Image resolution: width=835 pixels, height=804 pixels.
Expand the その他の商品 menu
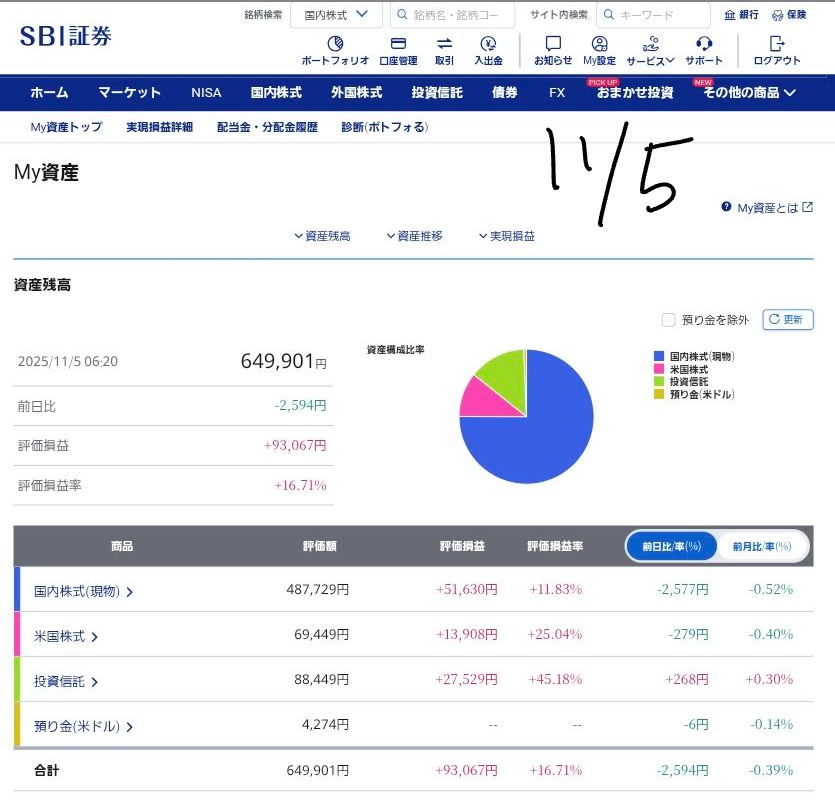click(749, 93)
